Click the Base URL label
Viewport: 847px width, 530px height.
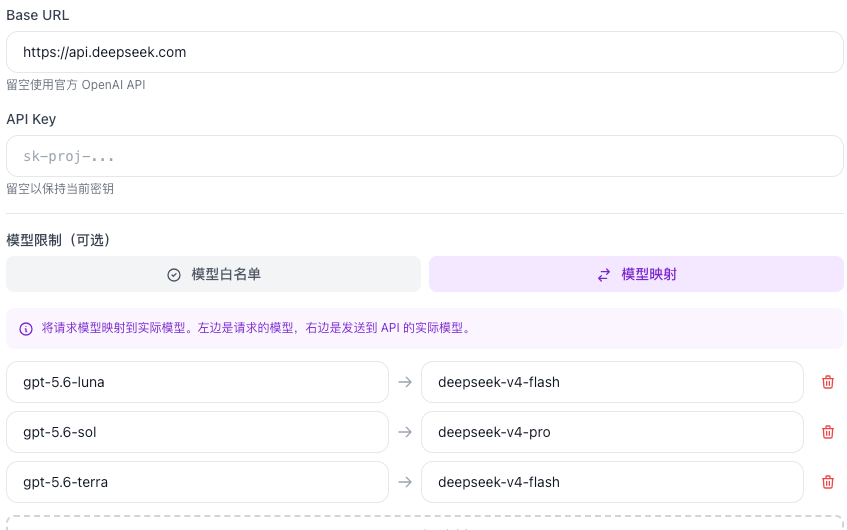(38, 15)
